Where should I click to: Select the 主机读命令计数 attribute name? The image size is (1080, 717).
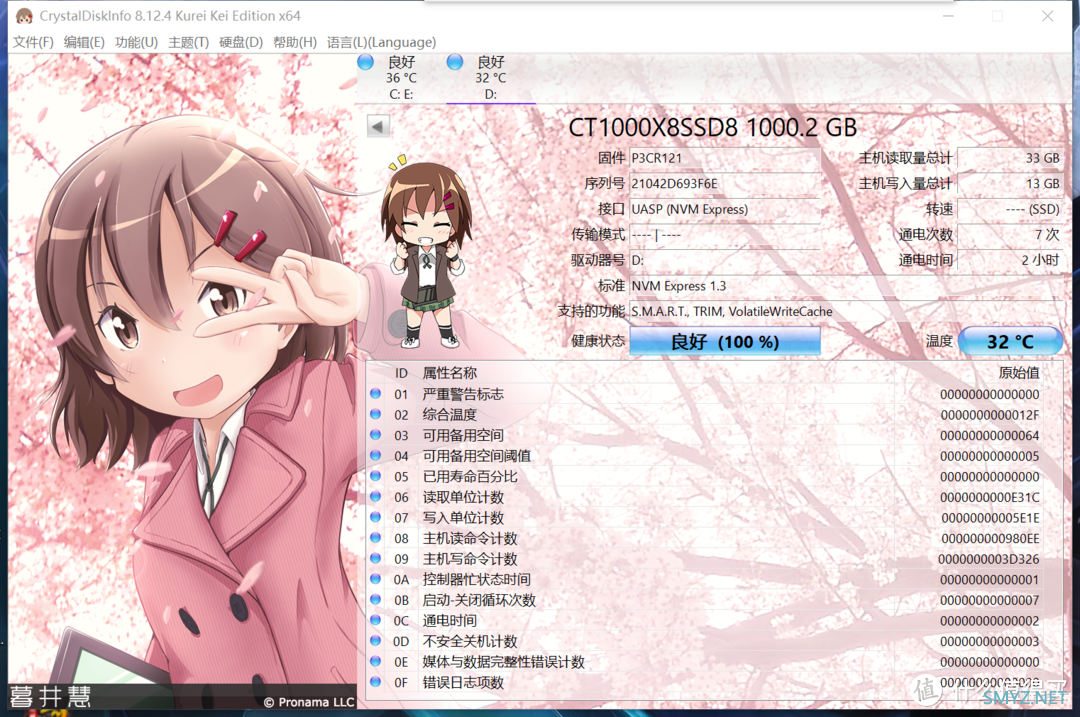tap(470, 539)
